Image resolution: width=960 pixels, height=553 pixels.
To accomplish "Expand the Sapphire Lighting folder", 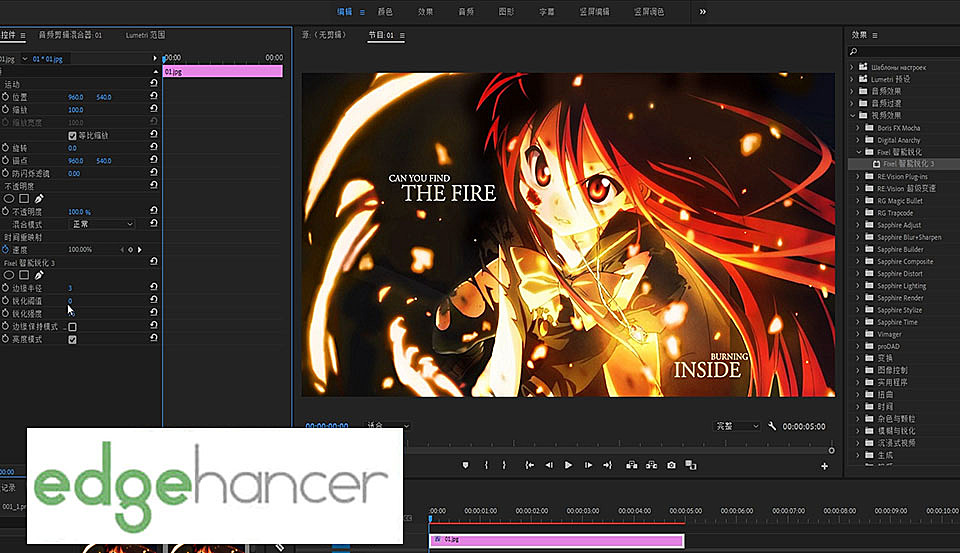I will (858, 285).
